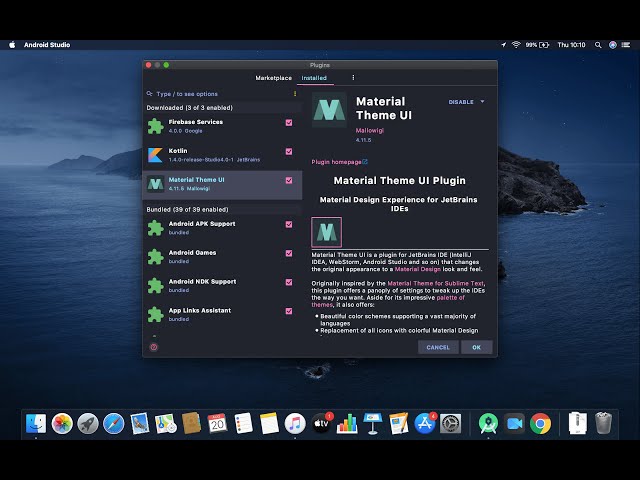Click the Android NDK Support puzzle icon
Screen dimensions: 640x480
coord(156,286)
